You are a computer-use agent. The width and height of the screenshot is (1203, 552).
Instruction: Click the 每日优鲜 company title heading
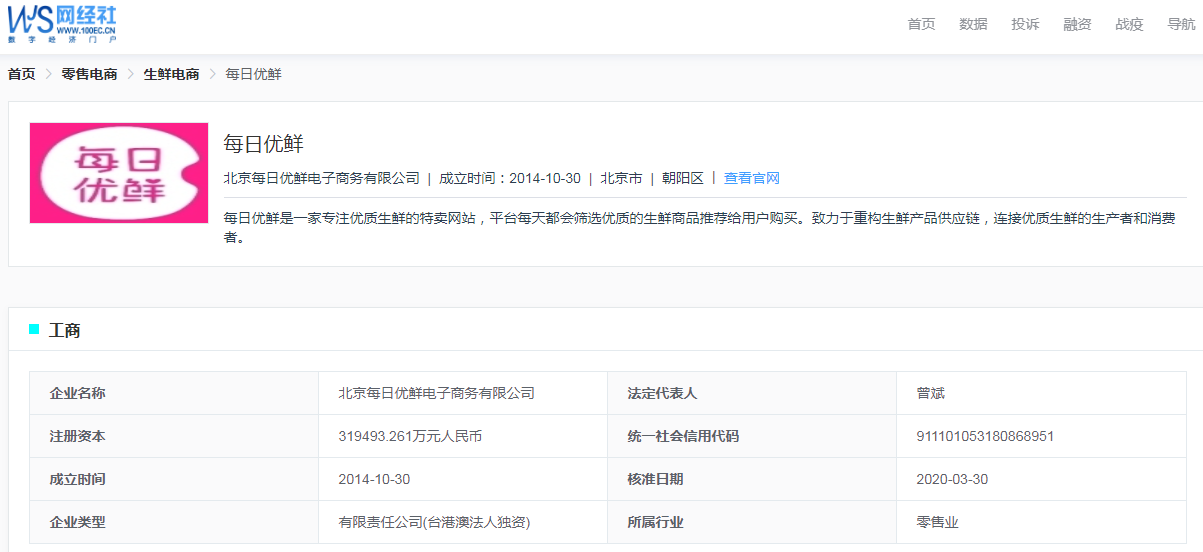(263, 144)
